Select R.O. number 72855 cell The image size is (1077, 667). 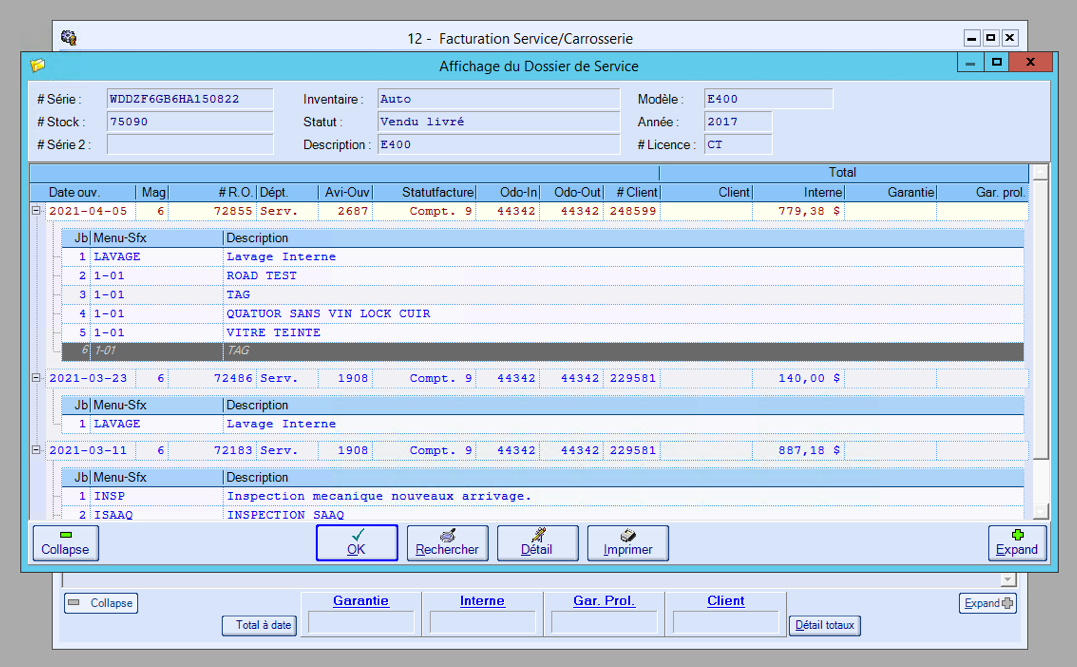point(213,211)
